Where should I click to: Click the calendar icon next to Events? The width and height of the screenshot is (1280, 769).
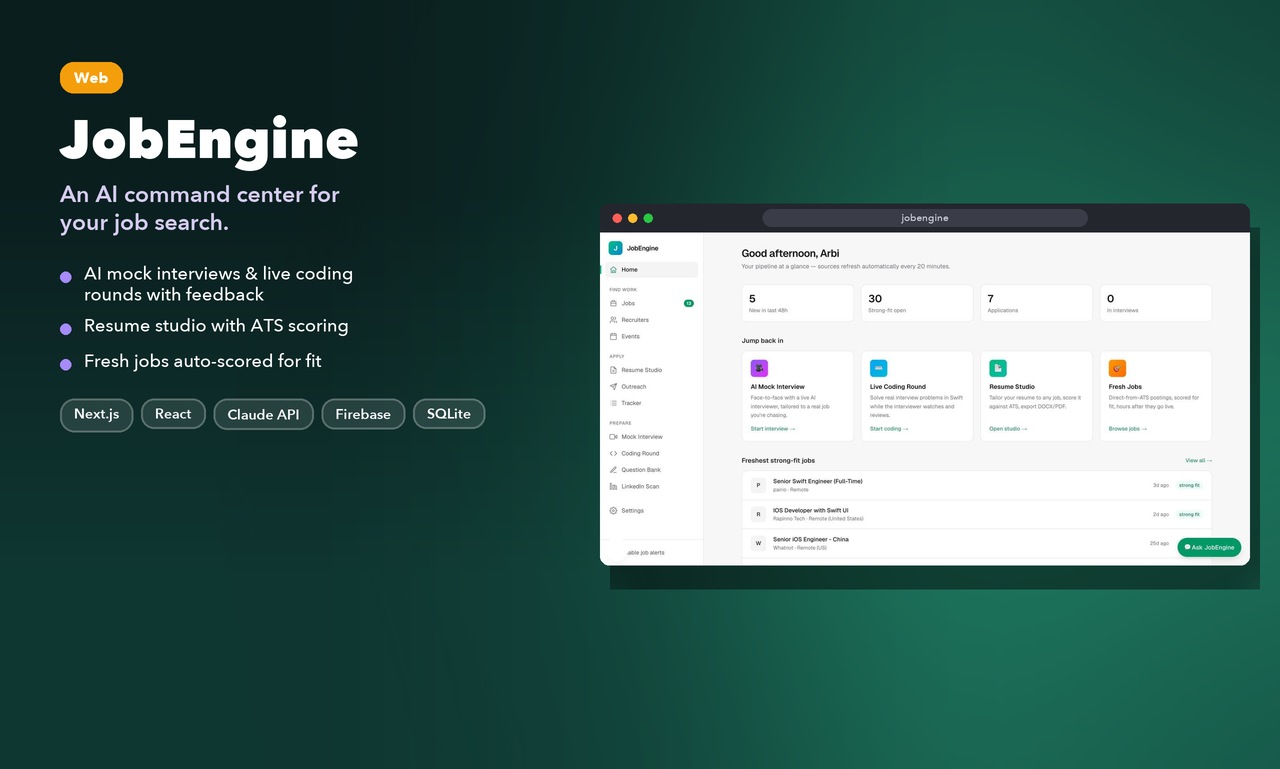coord(613,337)
